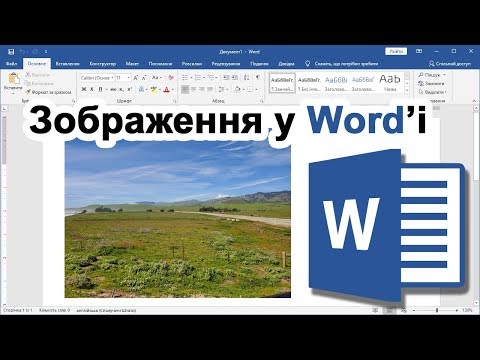Switch to the Розсилки tab
Image resolution: width=480 pixels, height=360 pixels.
tap(192, 64)
